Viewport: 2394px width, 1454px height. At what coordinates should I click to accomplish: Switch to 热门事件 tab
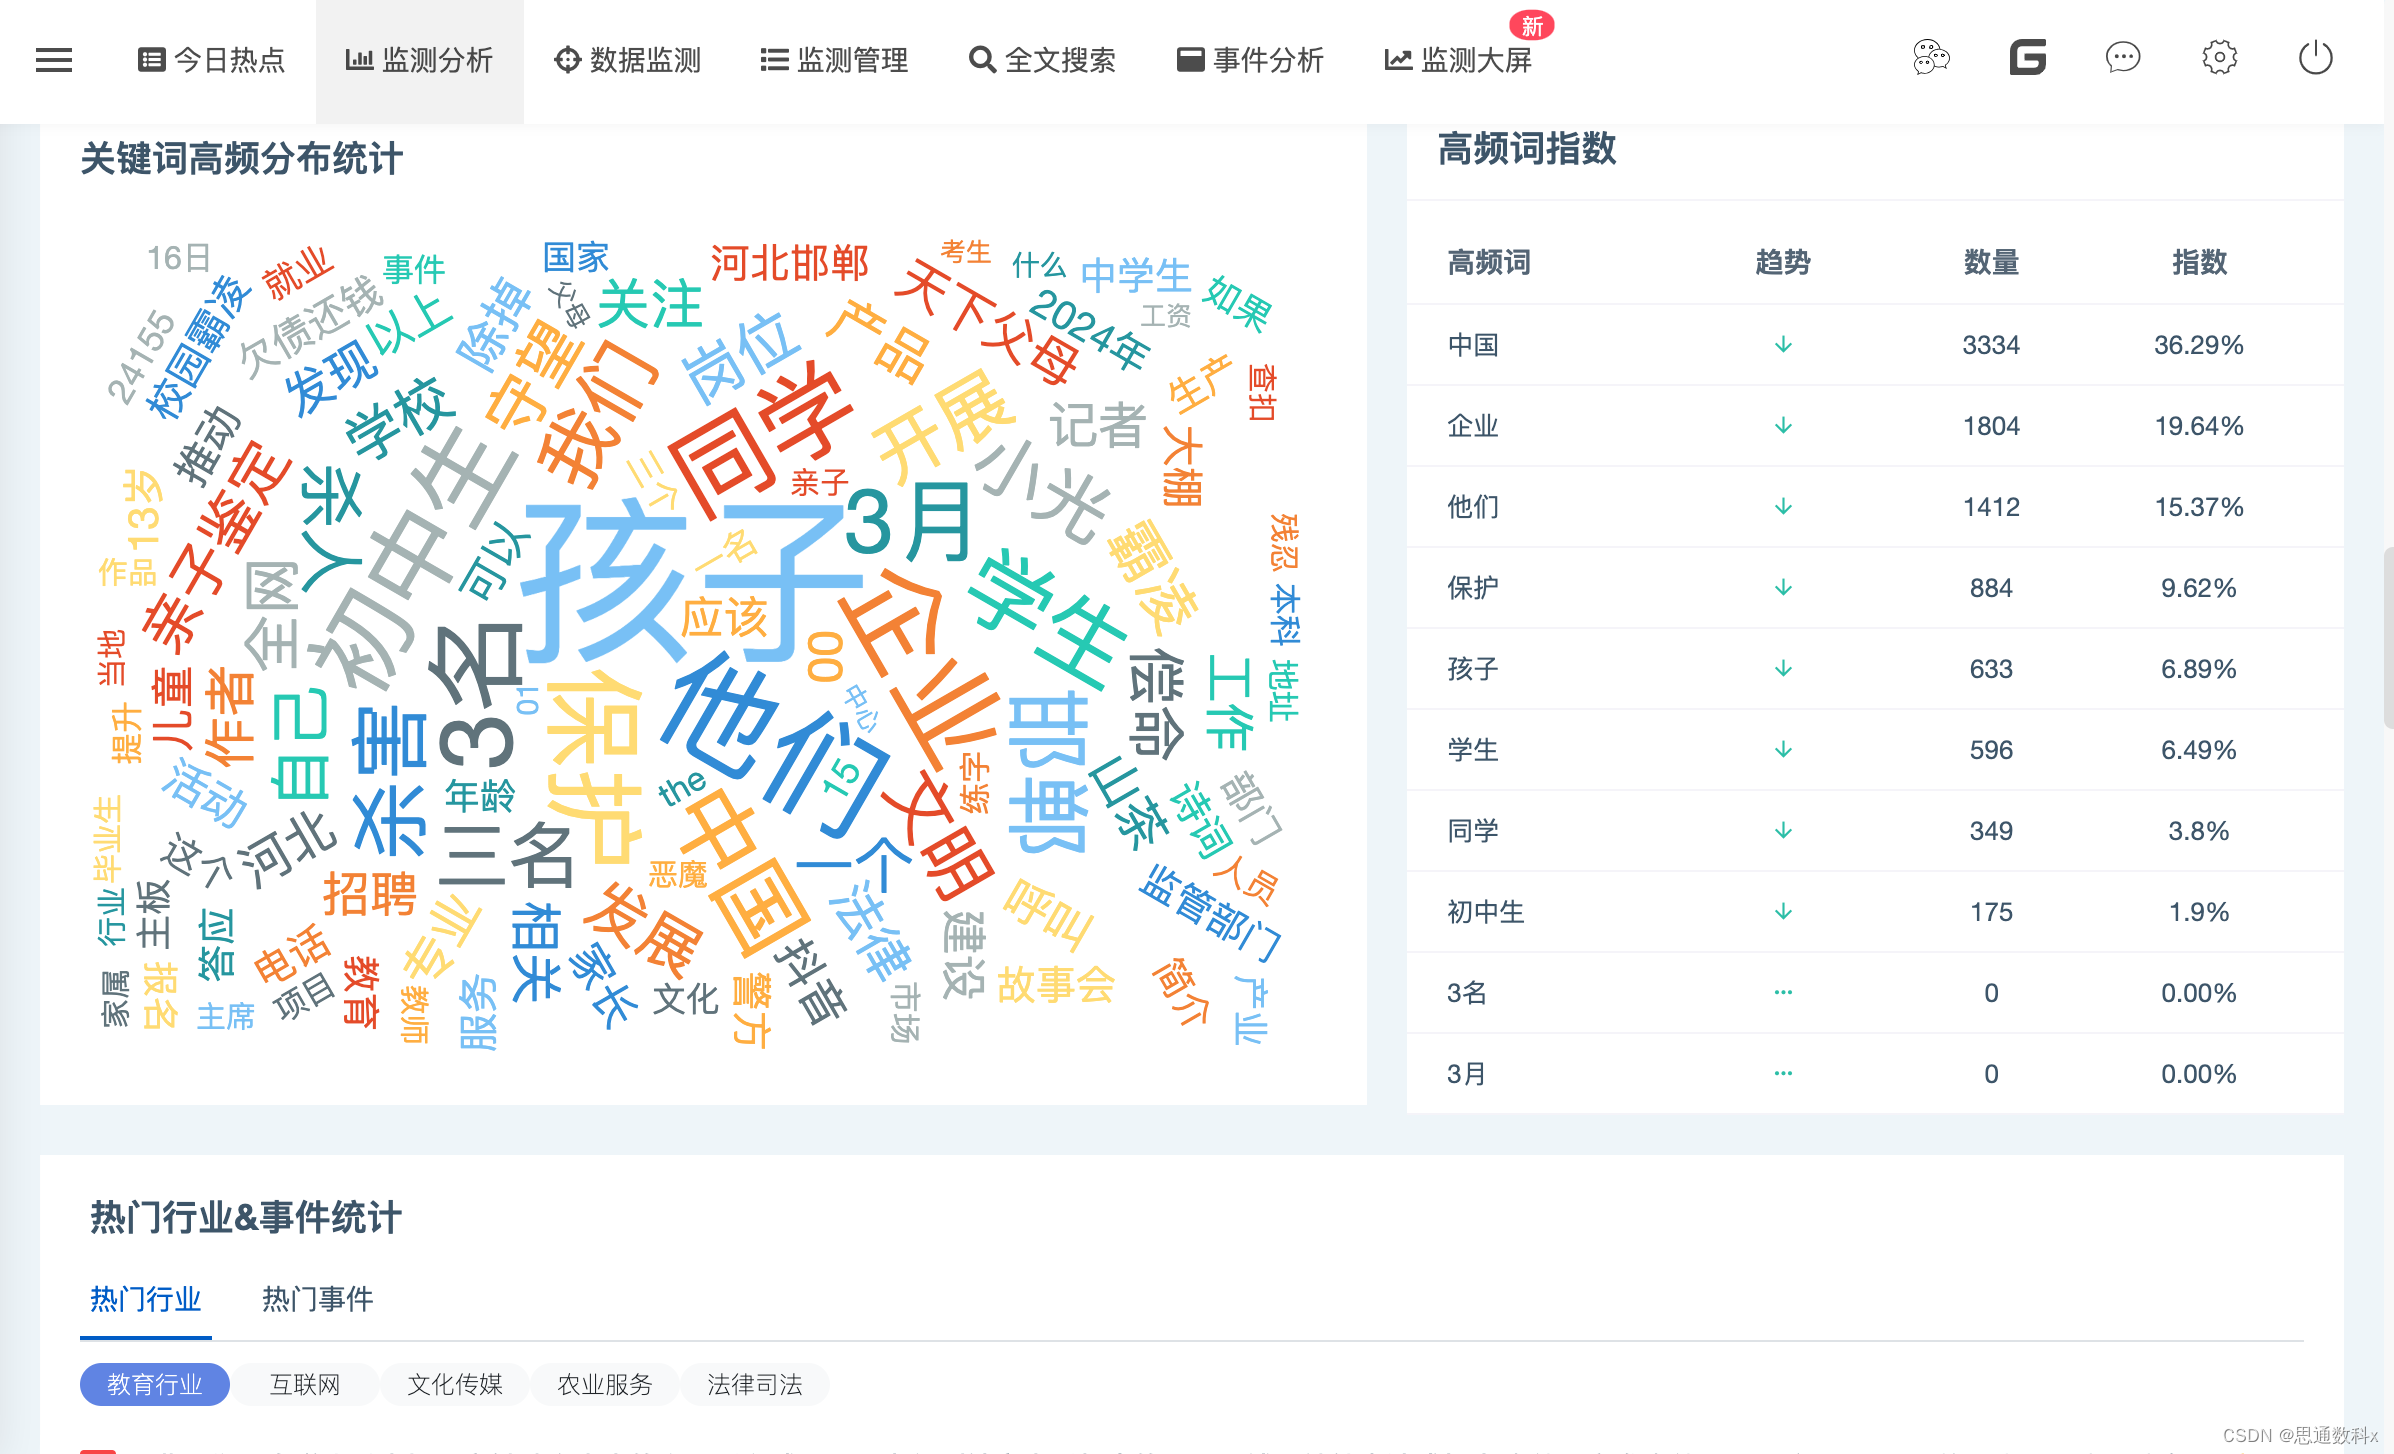(x=317, y=1299)
